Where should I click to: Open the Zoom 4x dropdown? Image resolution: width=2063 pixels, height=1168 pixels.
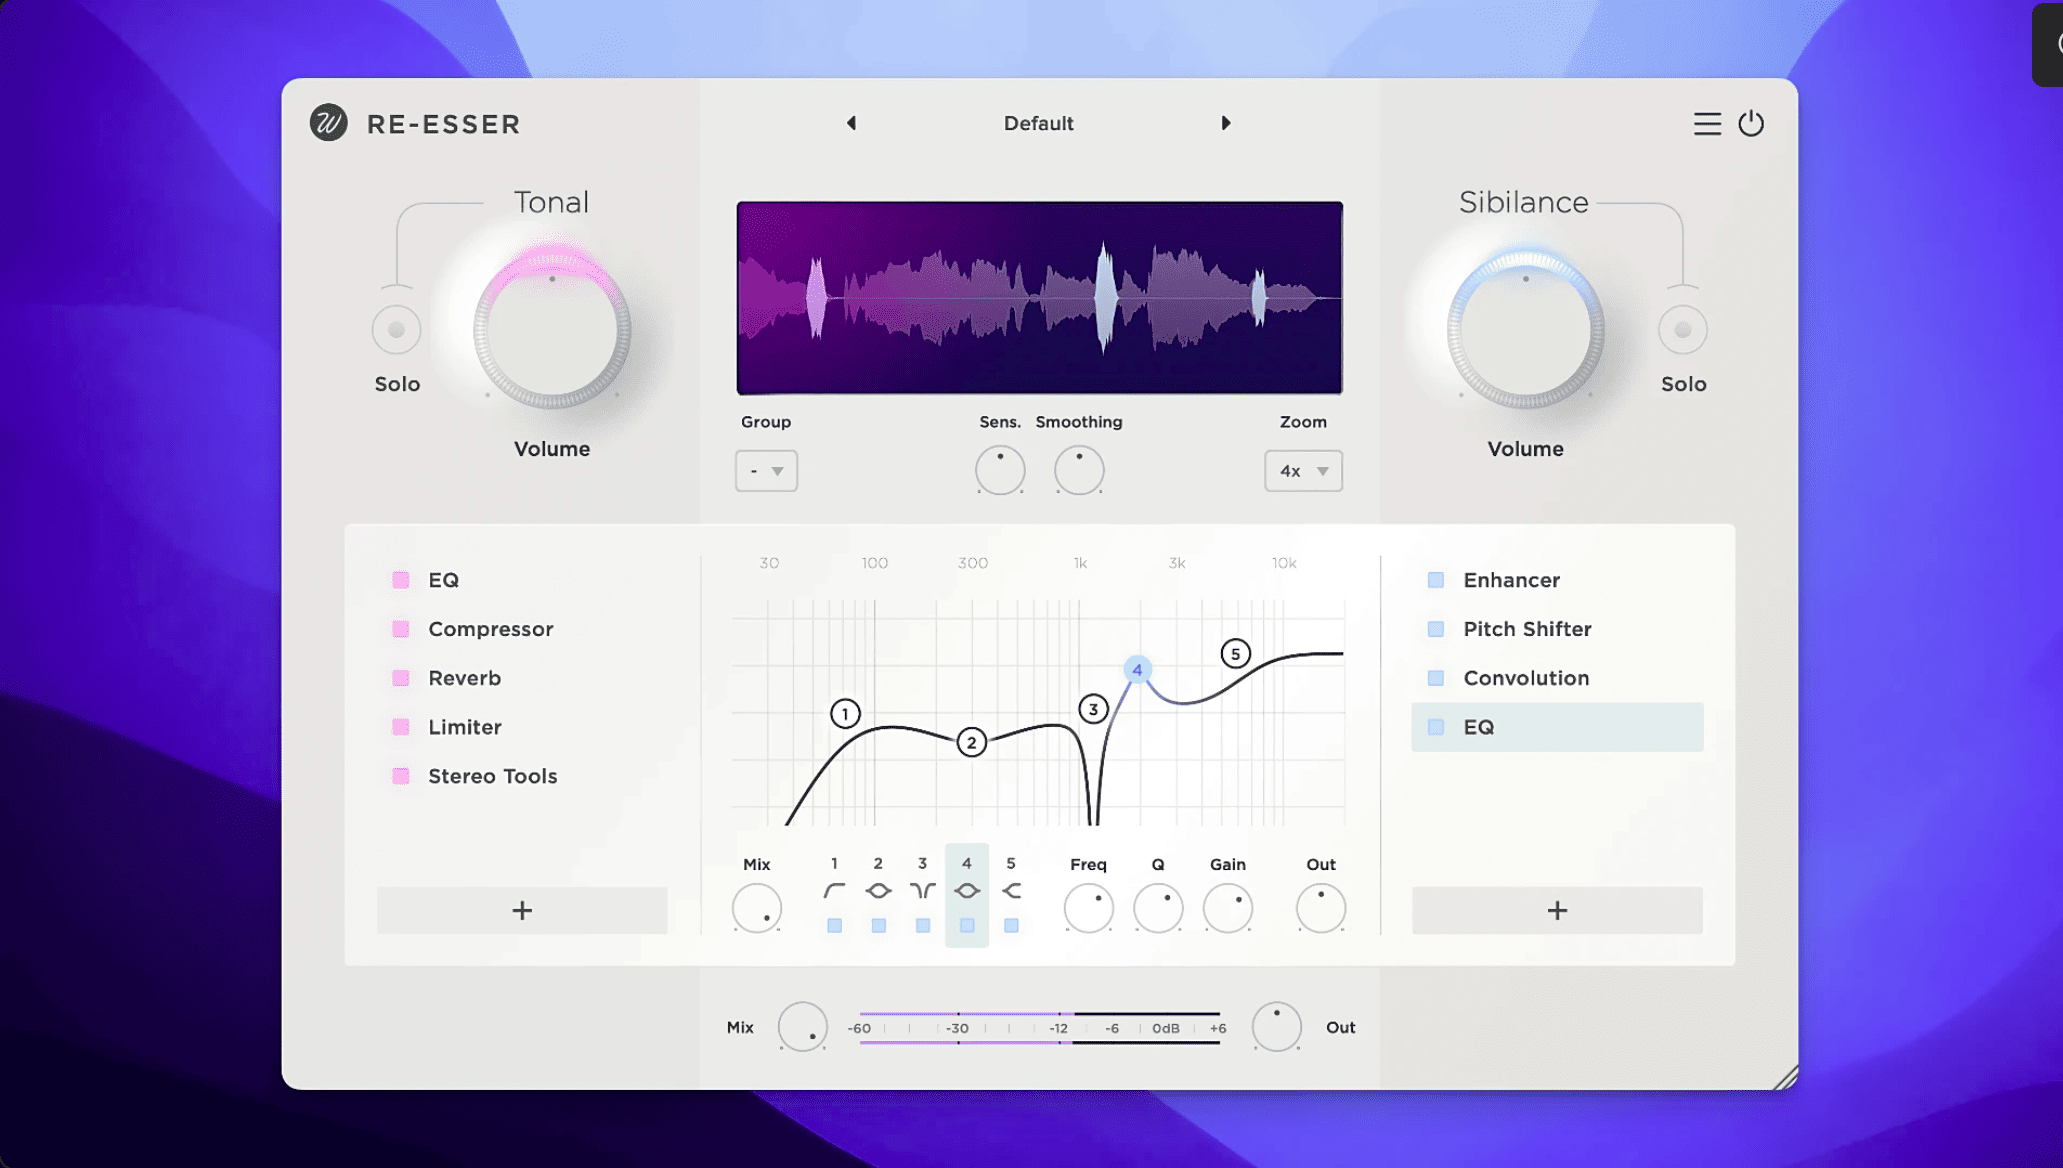click(1303, 471)
